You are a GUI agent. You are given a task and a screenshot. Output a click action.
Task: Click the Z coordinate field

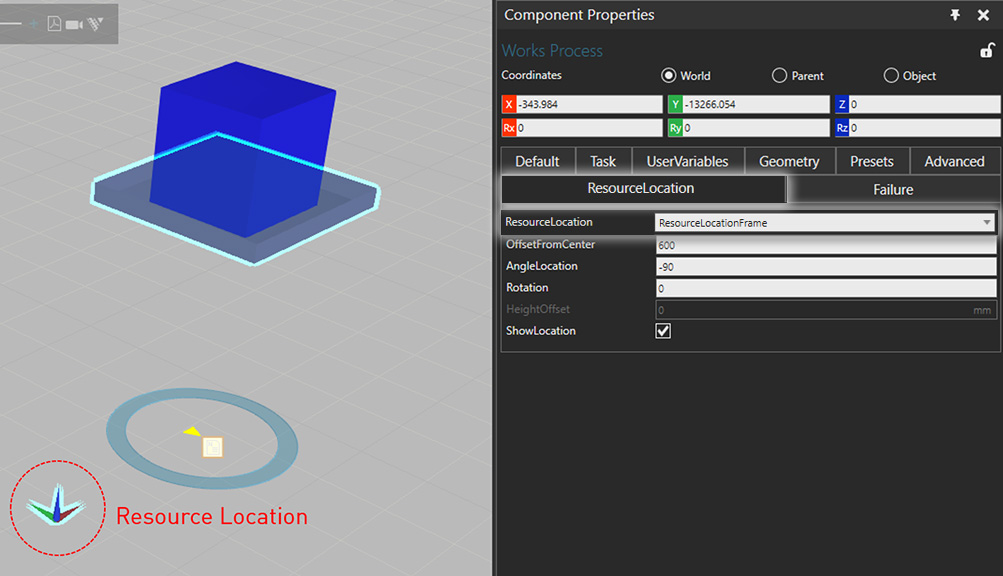pyautogui.click(x=924, y=104)
